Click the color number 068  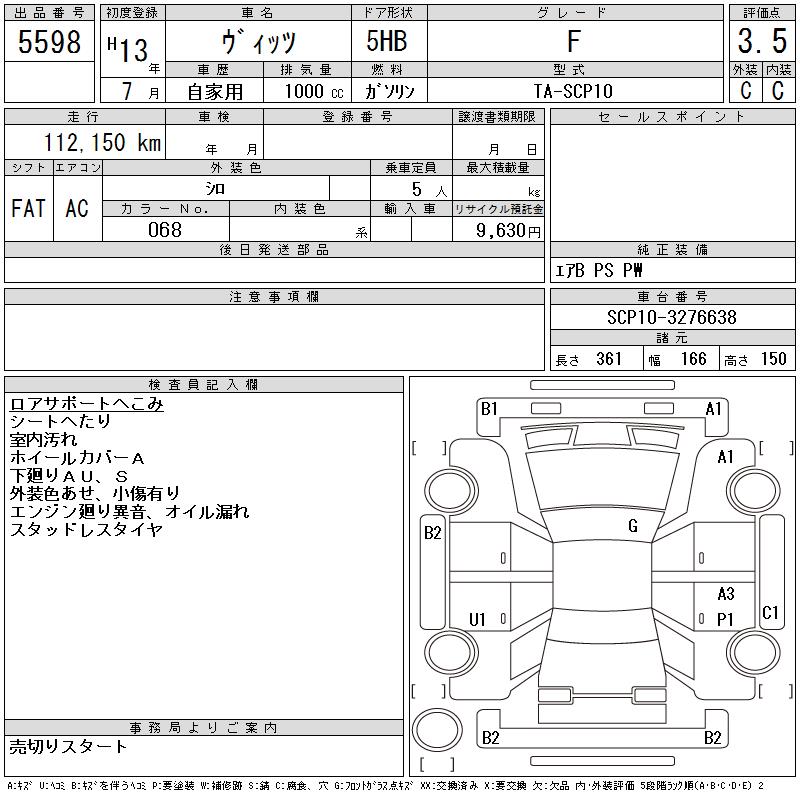[165, 230]
